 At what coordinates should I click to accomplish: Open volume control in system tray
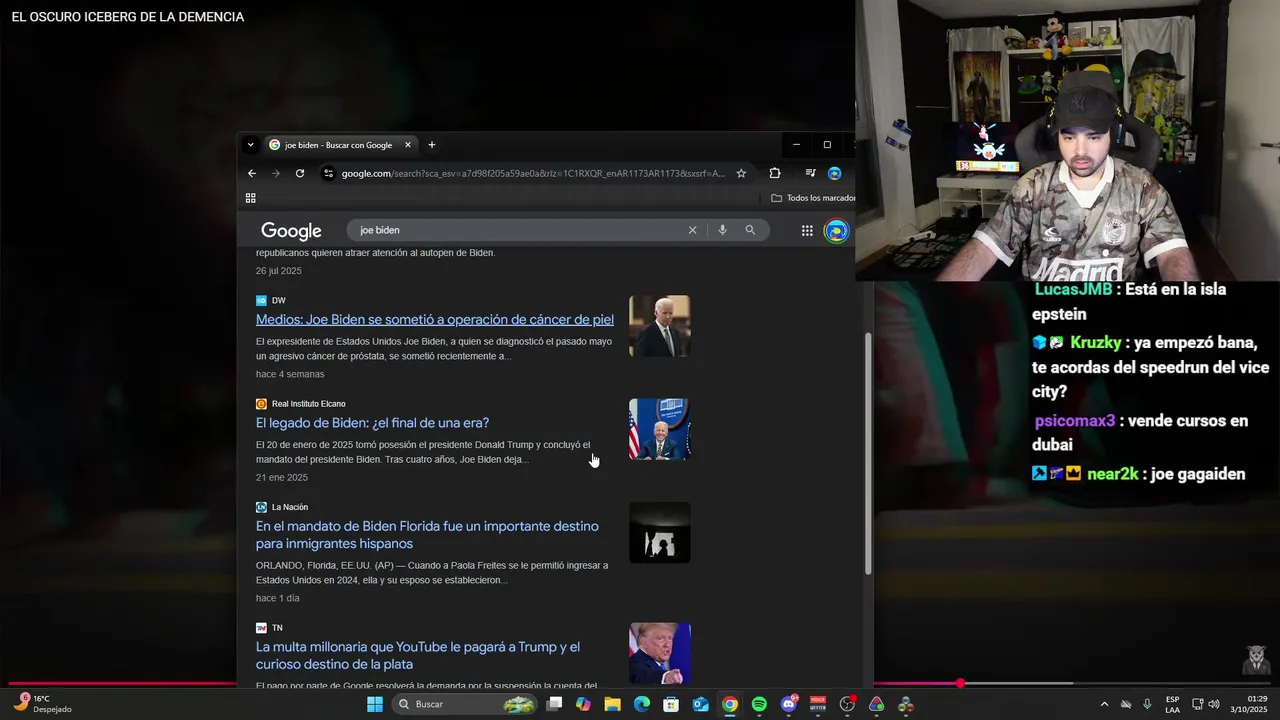point(1214,704)
